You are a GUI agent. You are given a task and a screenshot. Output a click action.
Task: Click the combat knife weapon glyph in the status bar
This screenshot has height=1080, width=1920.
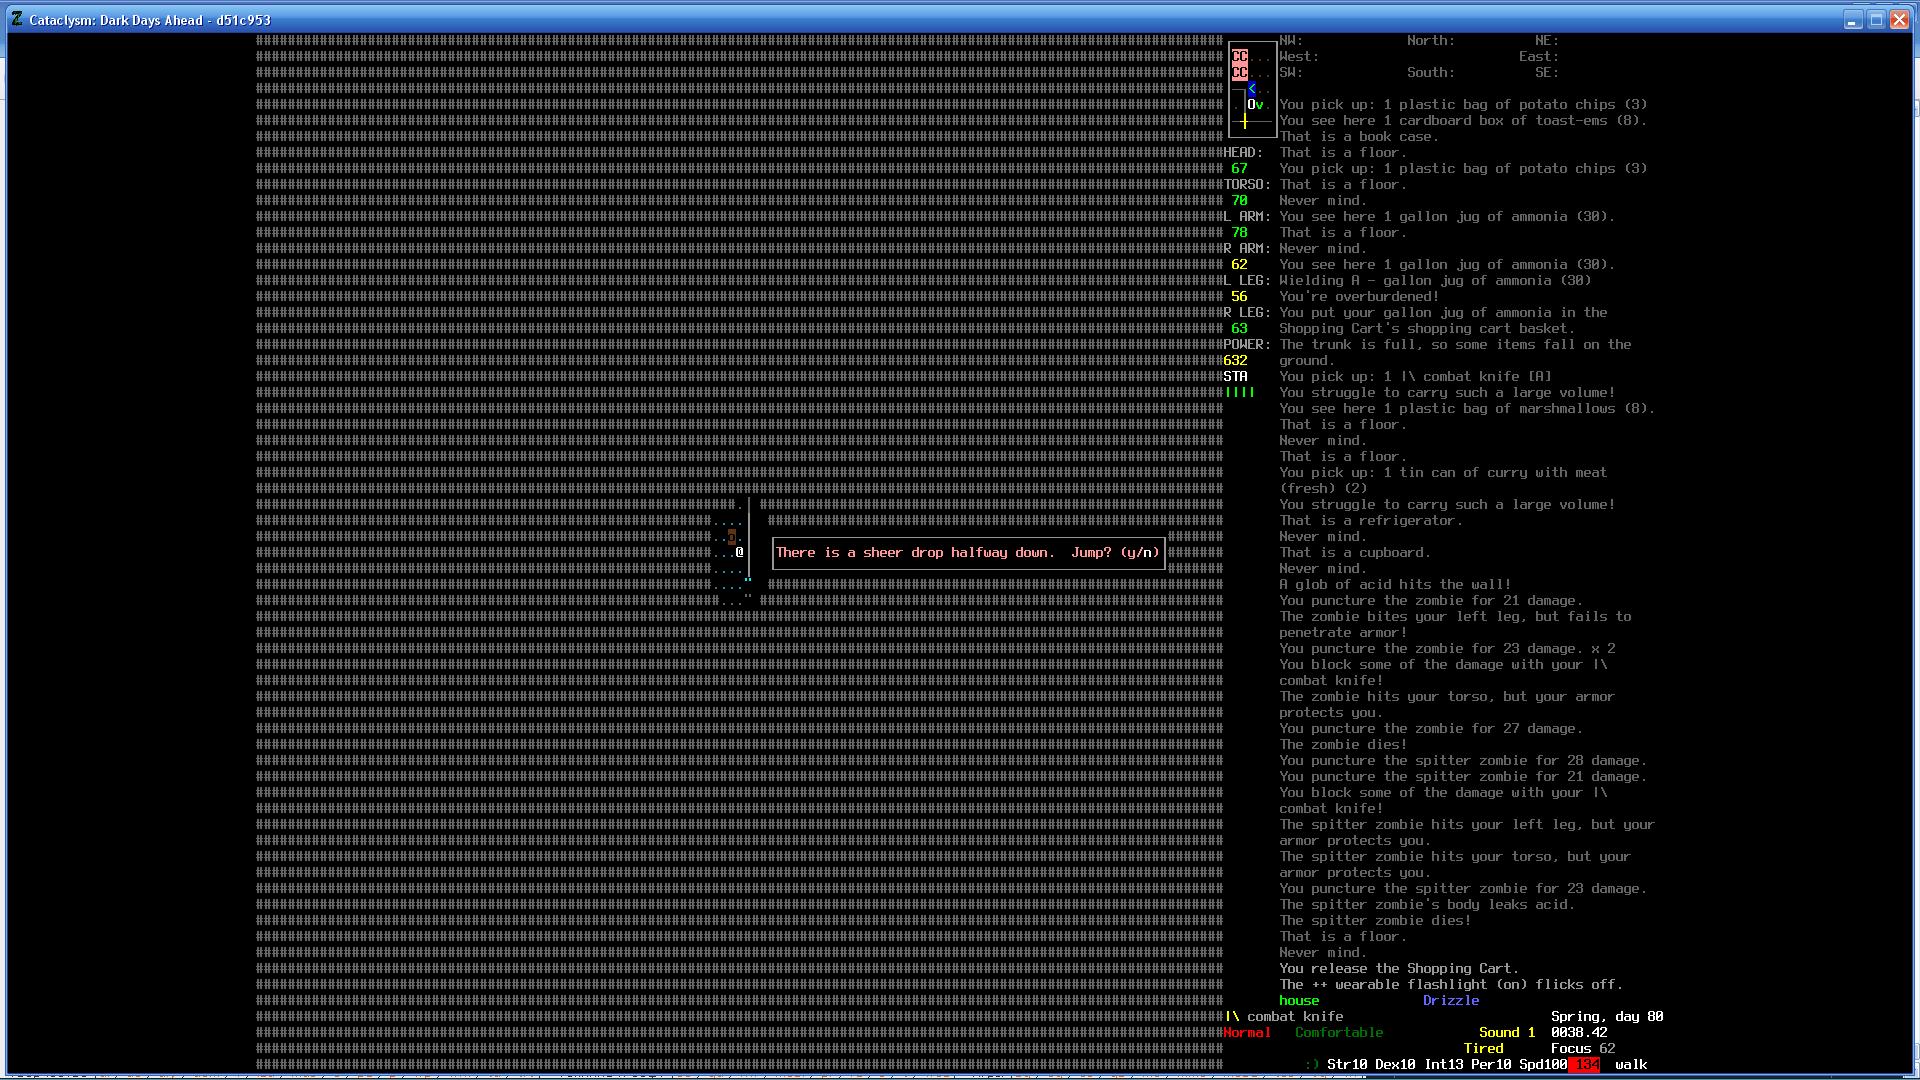coord(1232,1016)
